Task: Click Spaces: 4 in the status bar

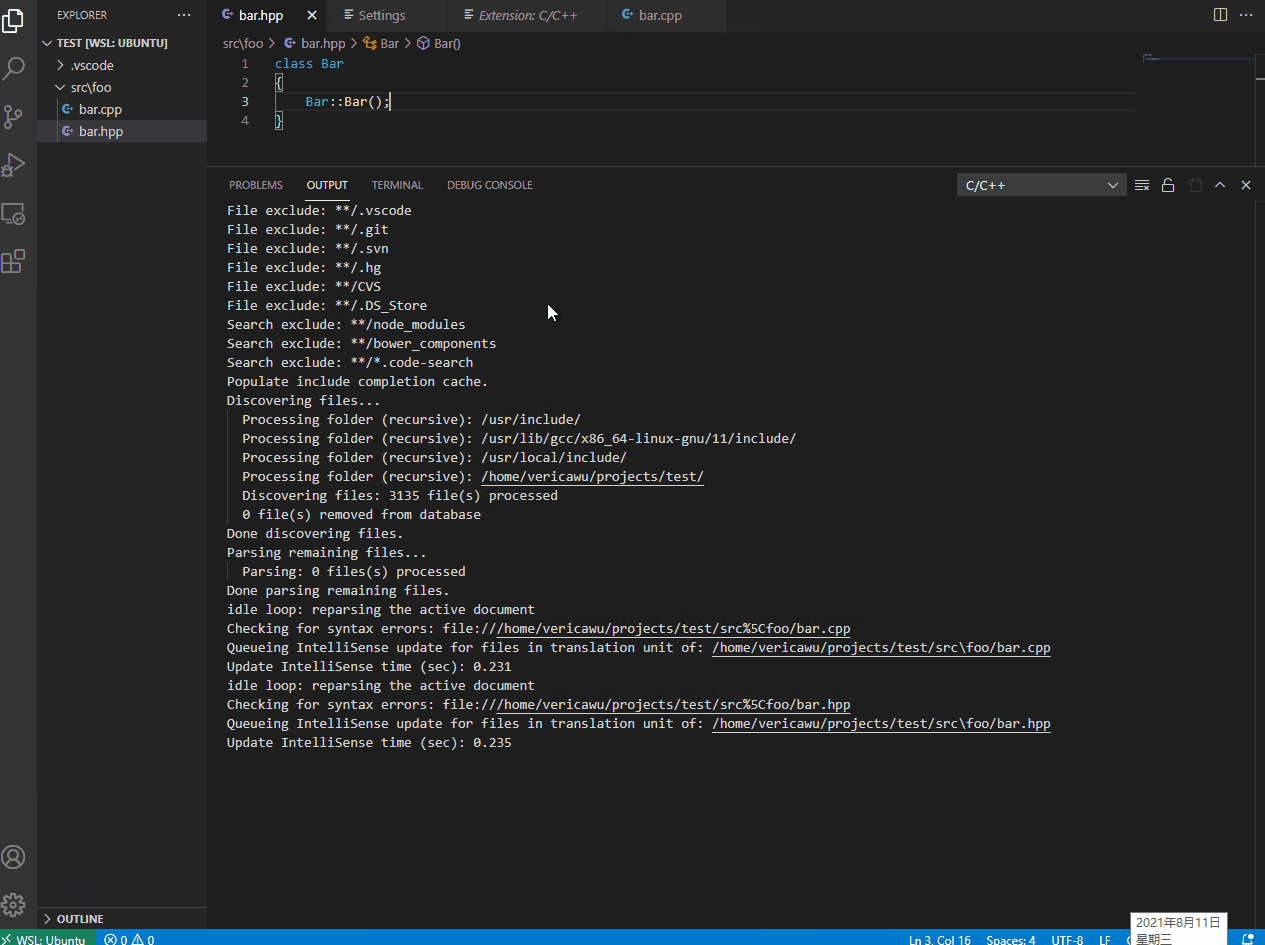Action: click(x=1011, y=939)
